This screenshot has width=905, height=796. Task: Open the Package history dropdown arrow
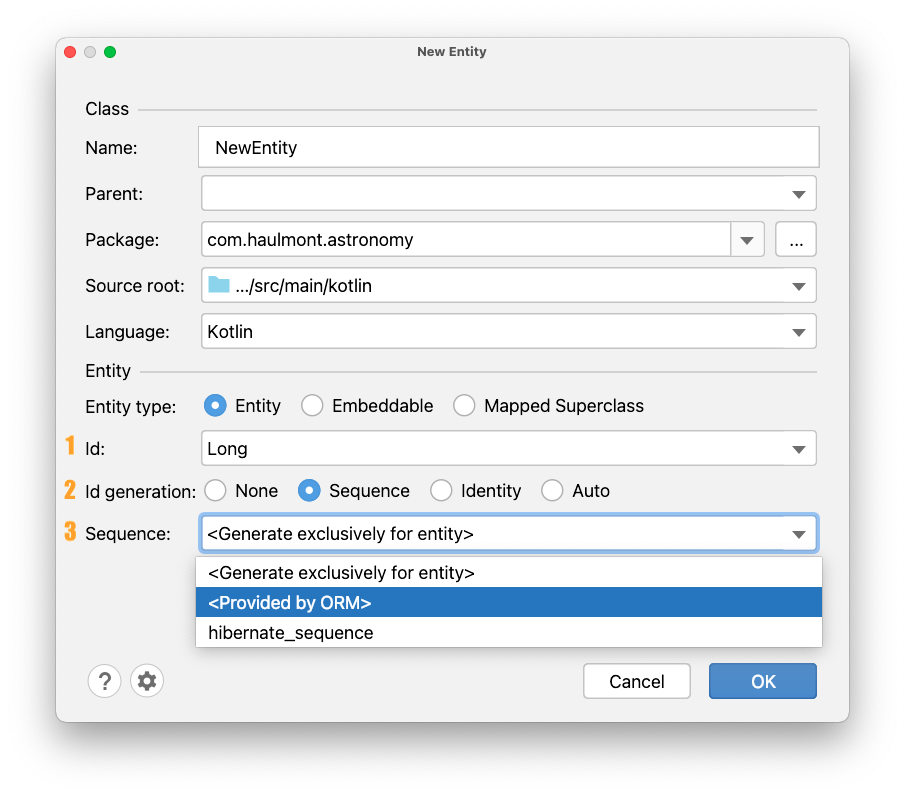(747, 240)
